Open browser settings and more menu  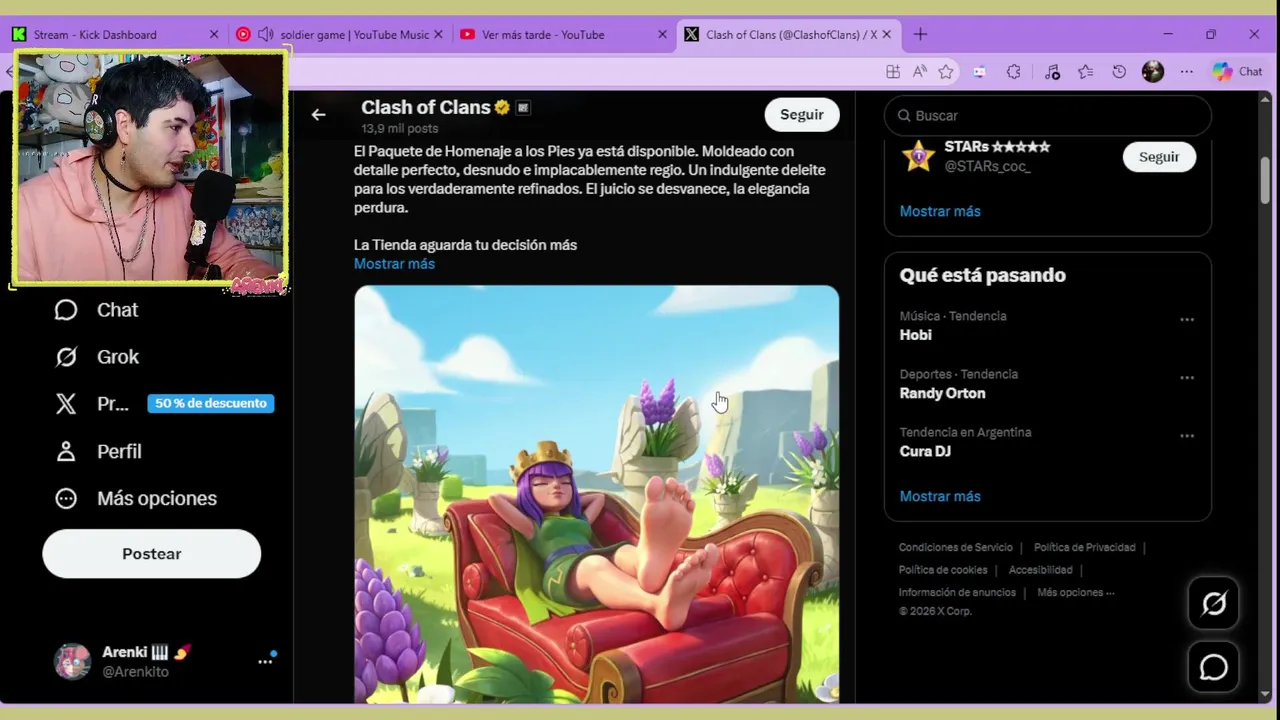pos(1186,72)
